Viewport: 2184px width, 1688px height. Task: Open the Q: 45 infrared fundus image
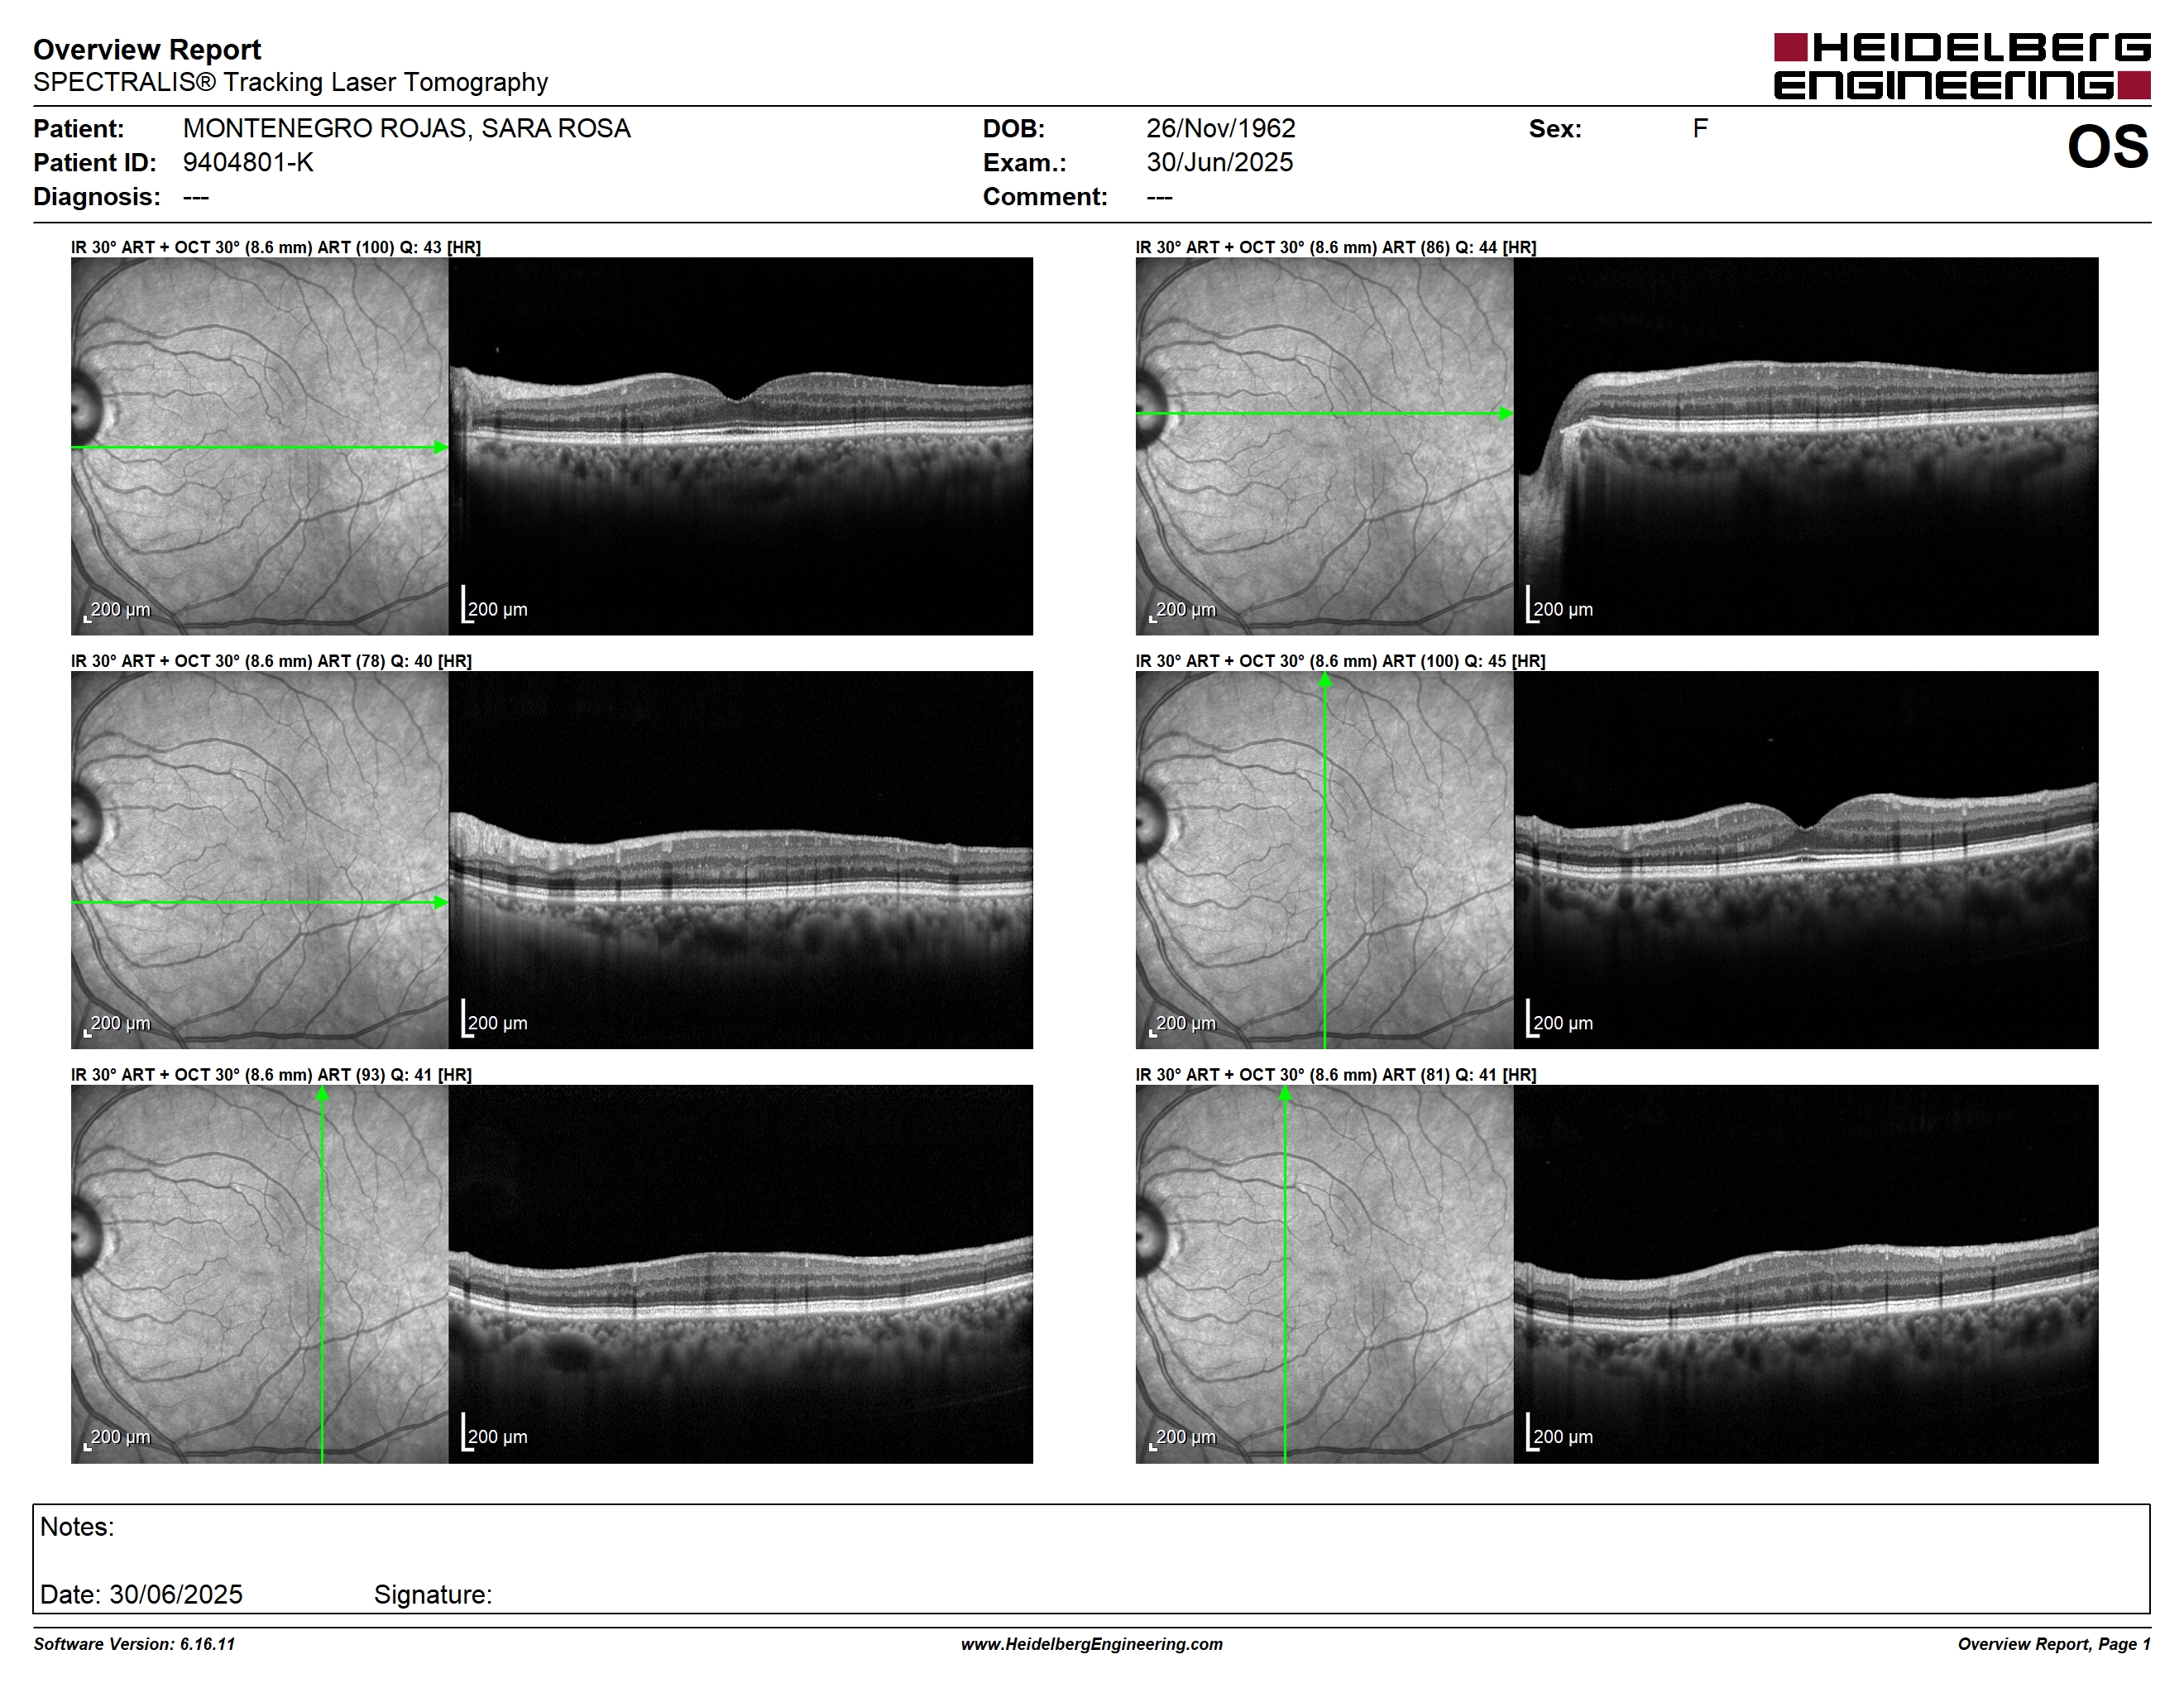(1324, 860)
